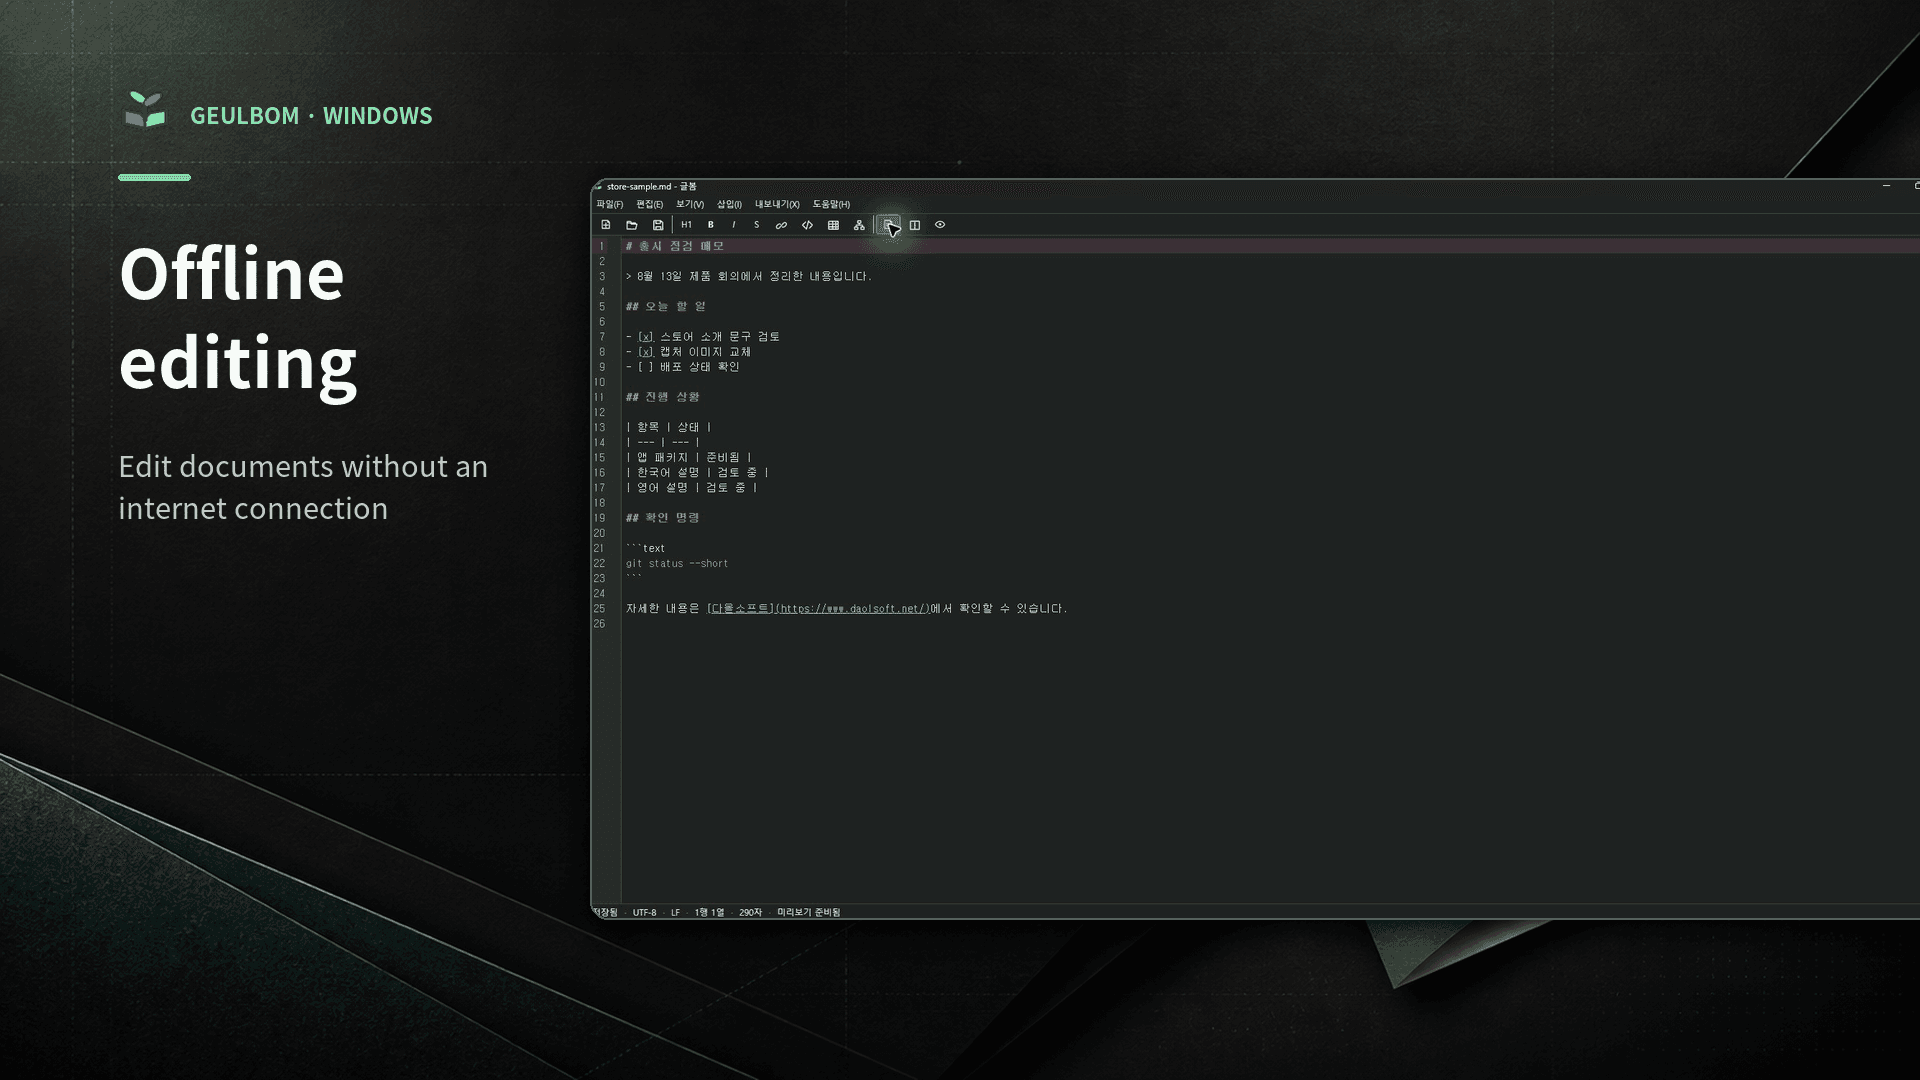Click the 다올소프트 link text in line 25
This screenshot has height=1080, width=1920.
coord(741,608)
